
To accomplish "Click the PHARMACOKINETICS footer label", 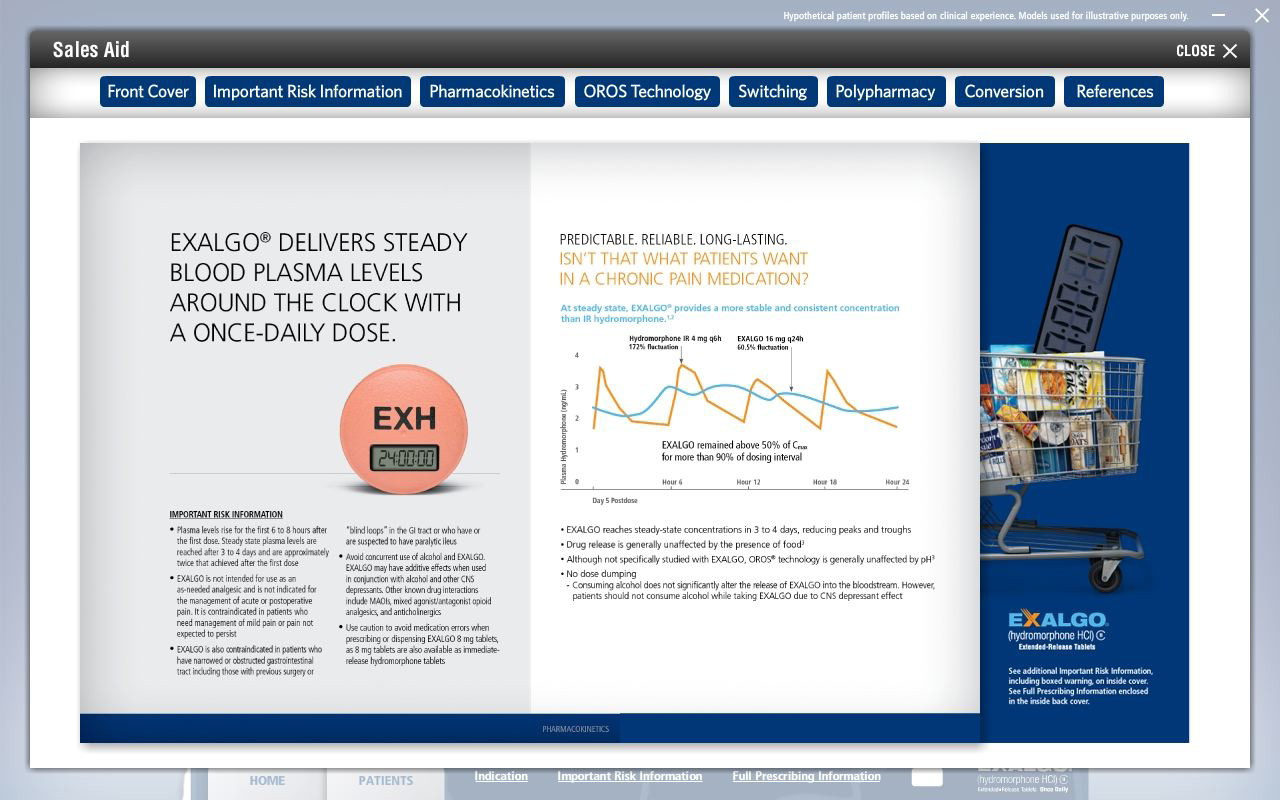I will (x=575, y=729).
